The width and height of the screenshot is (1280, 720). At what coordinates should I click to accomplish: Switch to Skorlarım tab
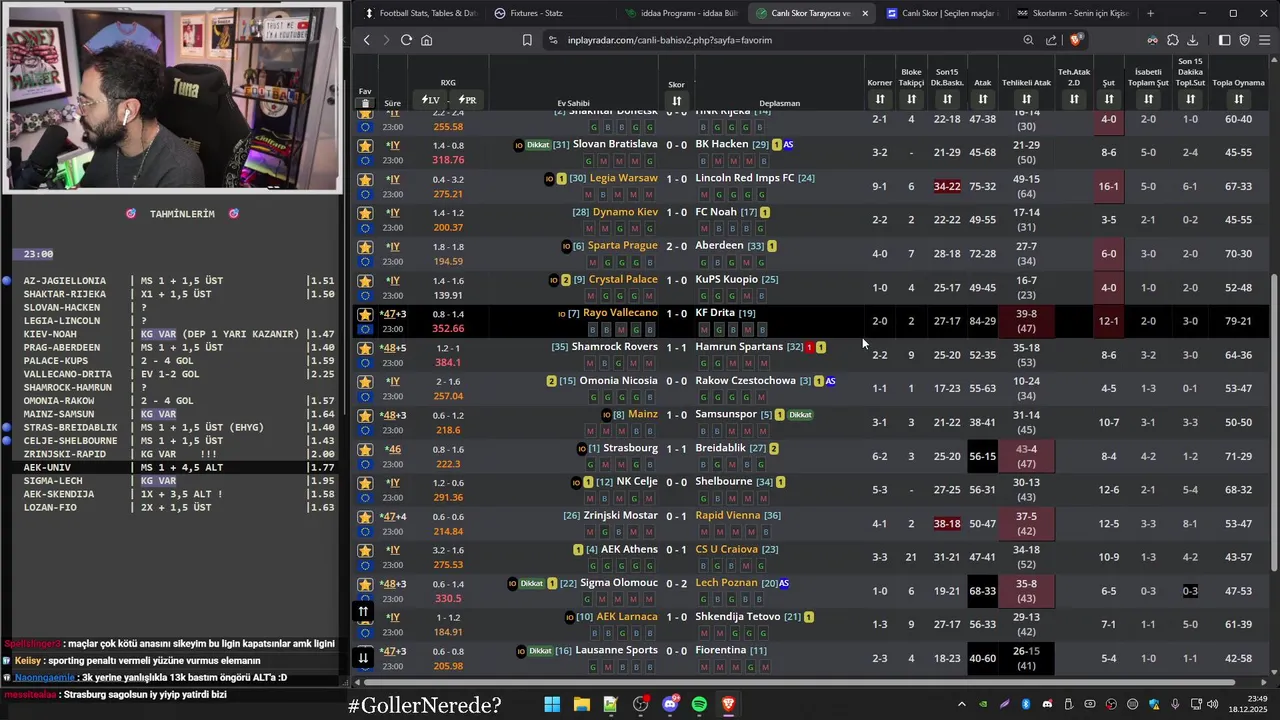(1072, 13)
